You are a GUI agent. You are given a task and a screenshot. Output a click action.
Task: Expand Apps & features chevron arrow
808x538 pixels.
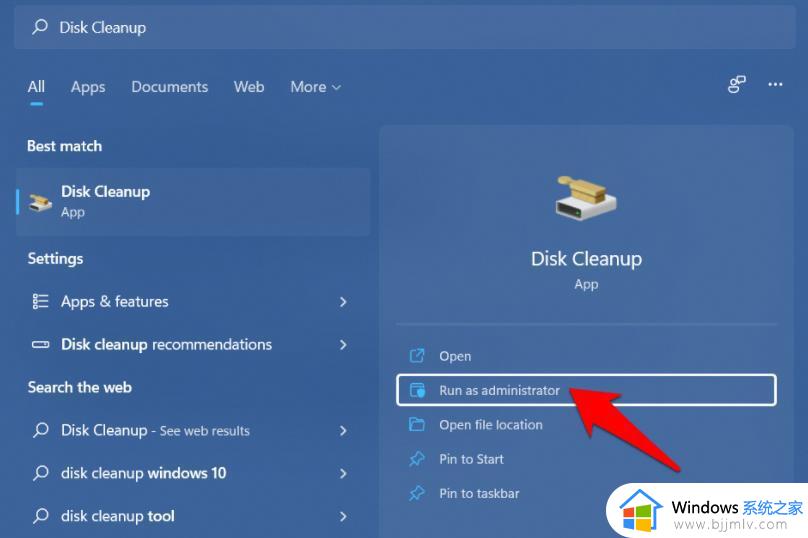click(343, 301)
